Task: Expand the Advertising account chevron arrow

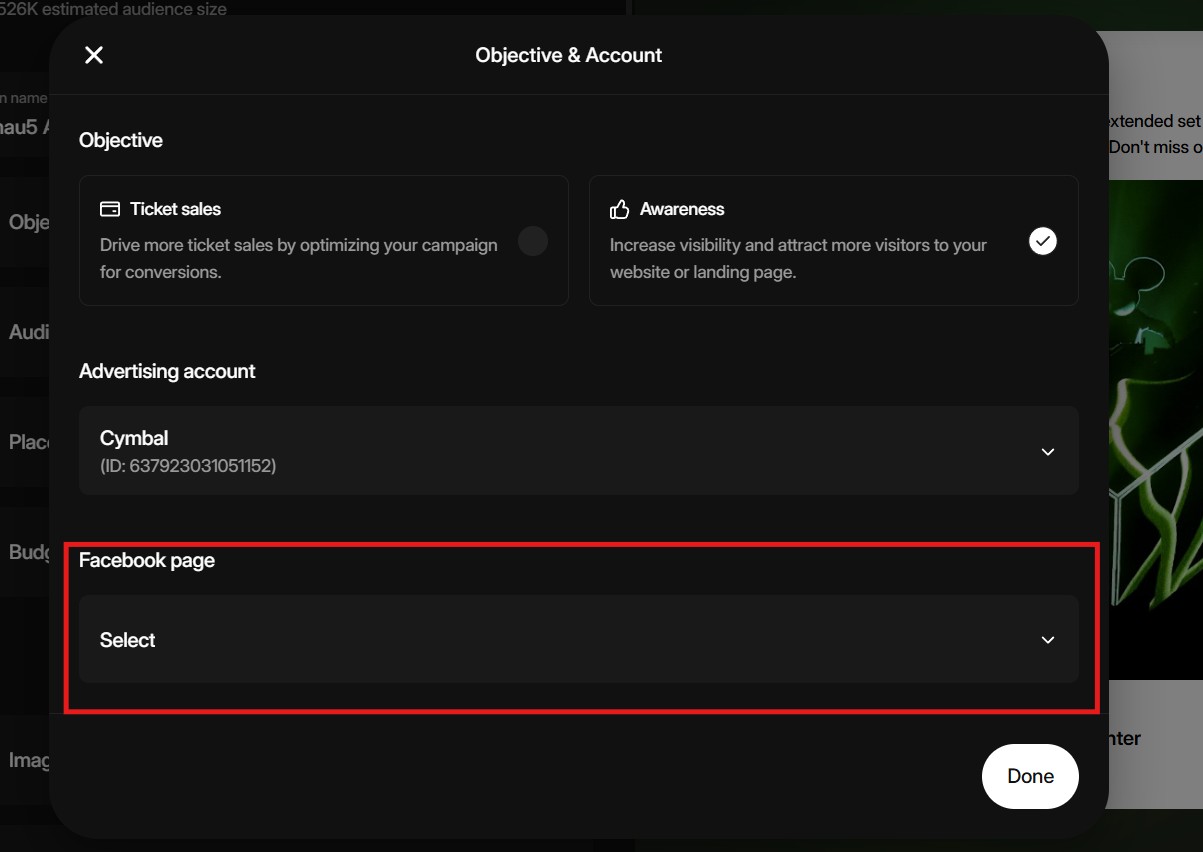Action: point(1048,452)
